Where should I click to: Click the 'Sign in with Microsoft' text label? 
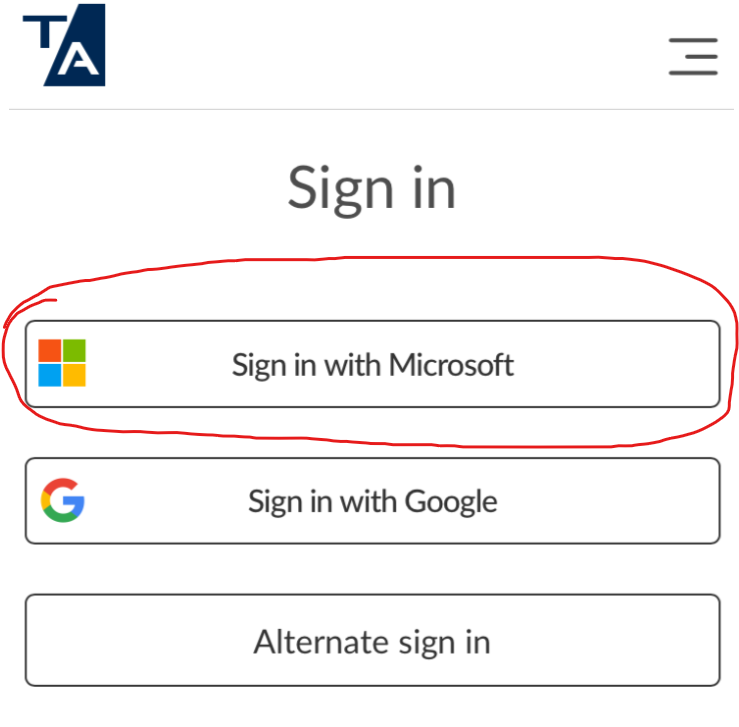pos(372,366)
